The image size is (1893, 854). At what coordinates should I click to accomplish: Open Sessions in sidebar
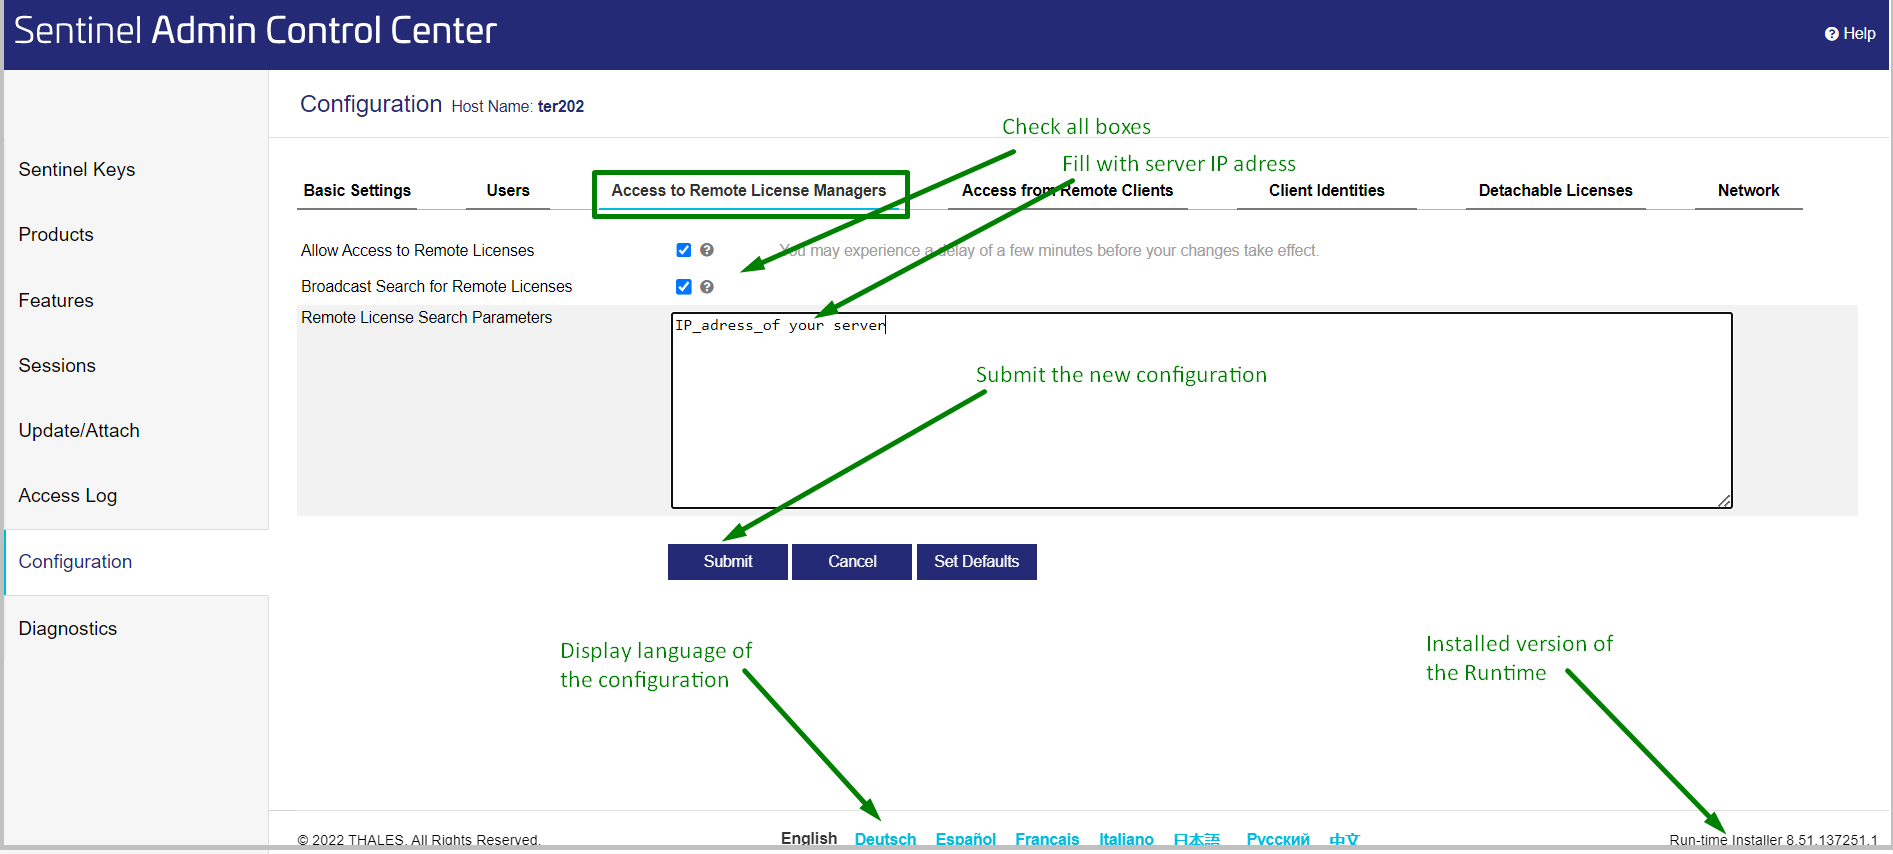coord(57,365)
